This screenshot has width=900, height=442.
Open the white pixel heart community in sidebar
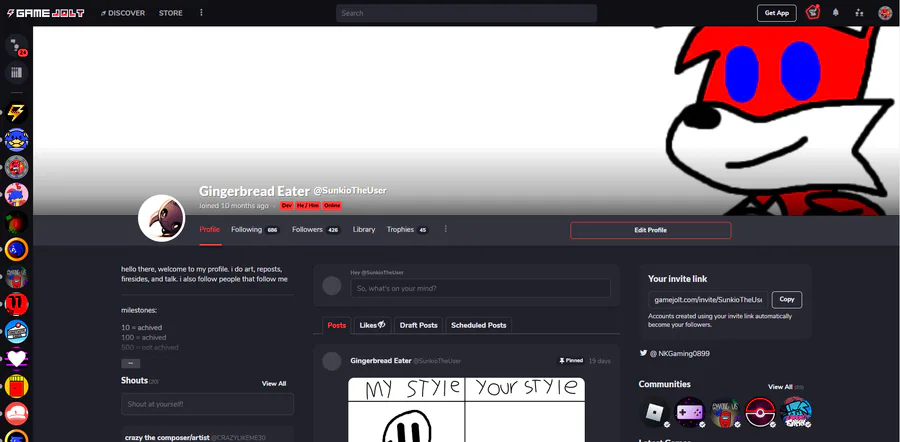(x=16, y=359)
